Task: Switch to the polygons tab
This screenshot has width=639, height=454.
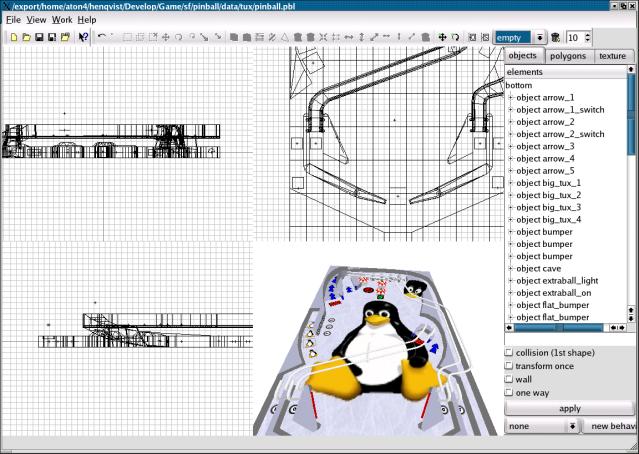Action: coord(568,56)
